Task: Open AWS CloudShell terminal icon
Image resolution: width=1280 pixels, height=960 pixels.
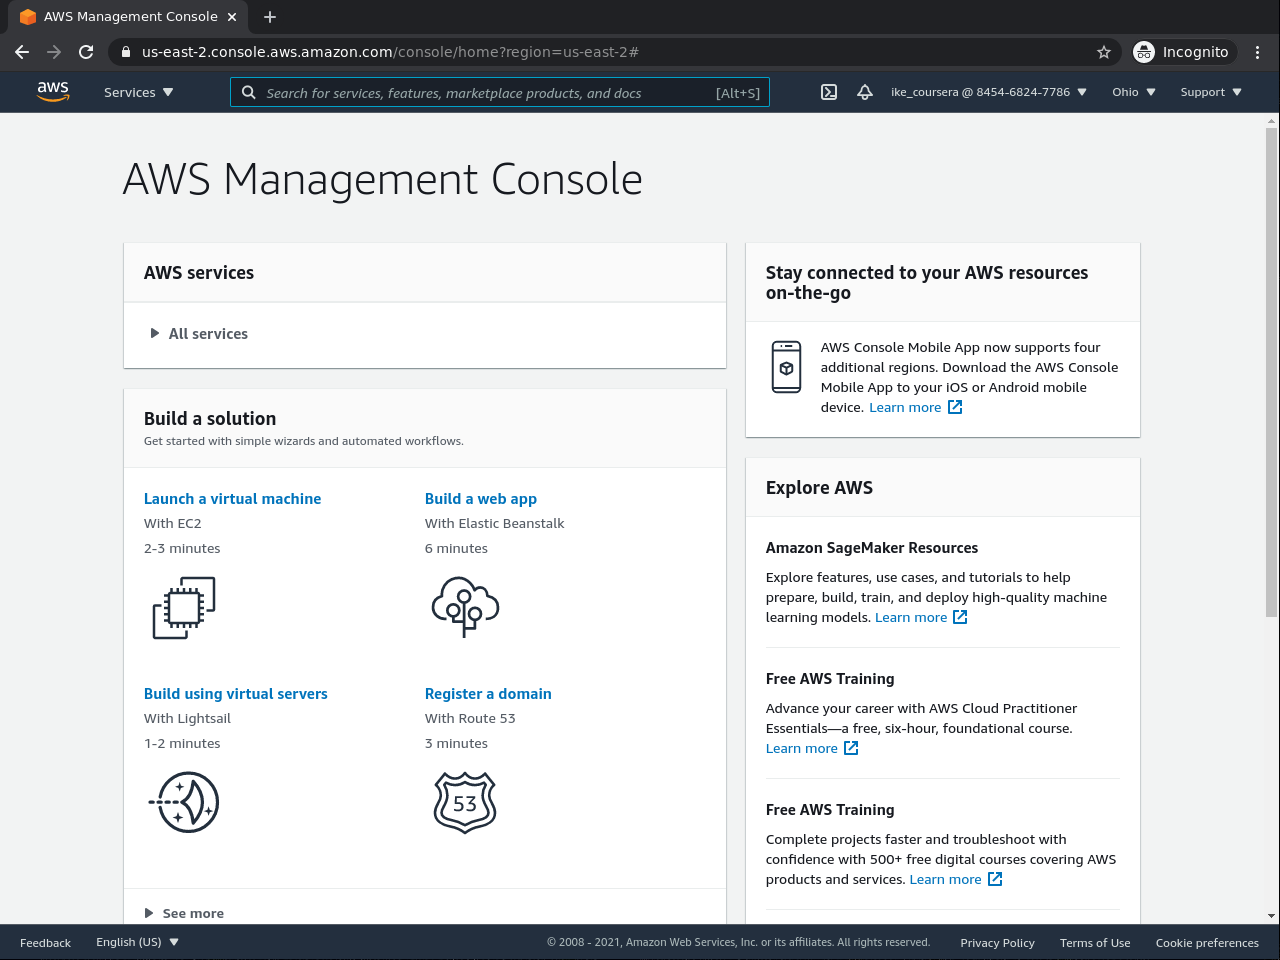Action: pyautogui.click(x=829, y=92)
